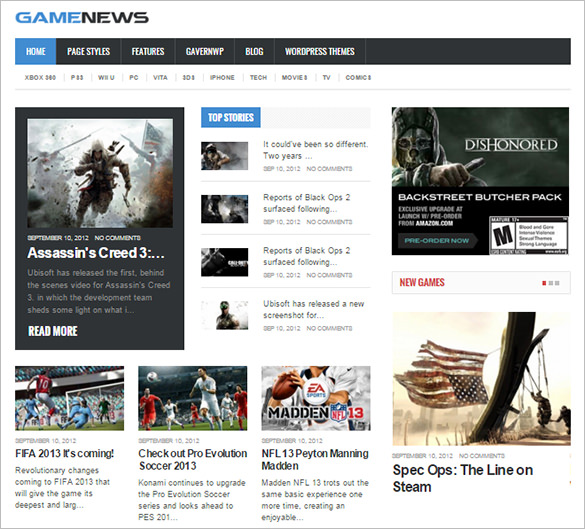Go to the Movies category
Screen dimensions: 585x529
(x=294, y=78)
